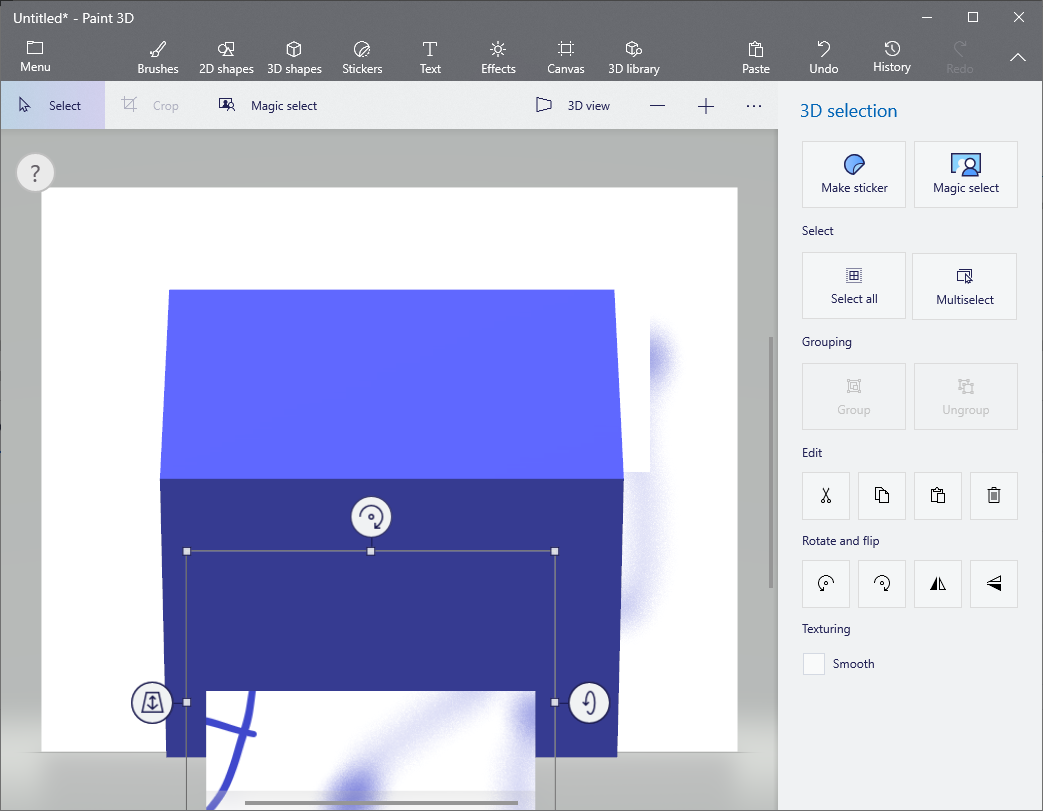
Task: Open the 3D library tab
Action: [633, 57]
